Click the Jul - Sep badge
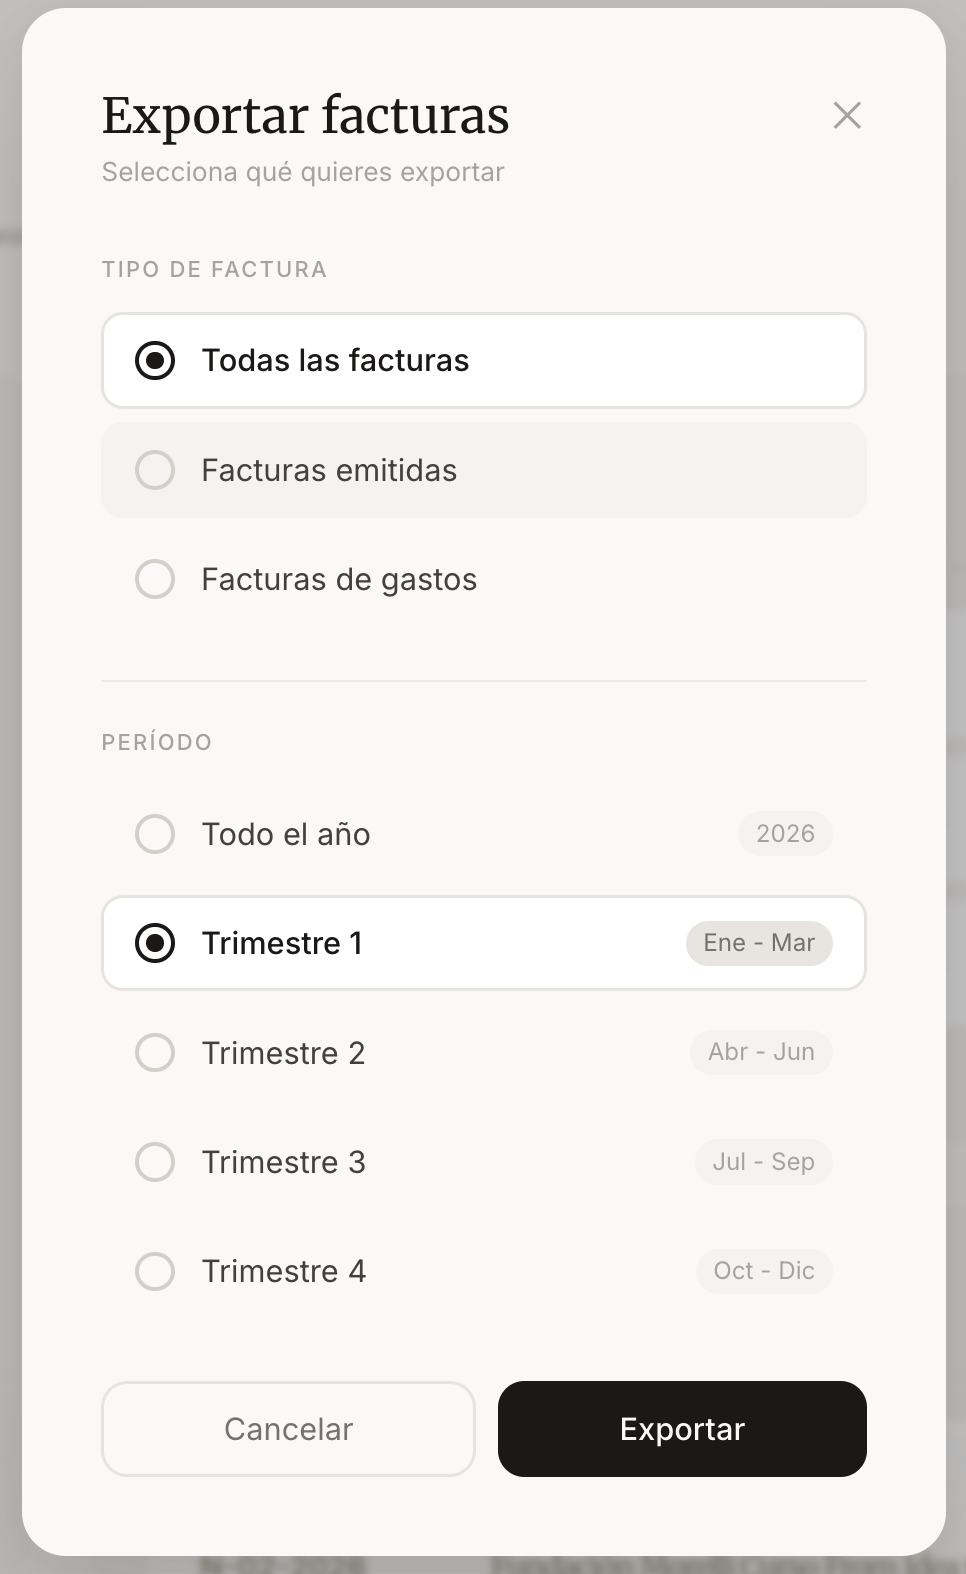 point(763,1162)
